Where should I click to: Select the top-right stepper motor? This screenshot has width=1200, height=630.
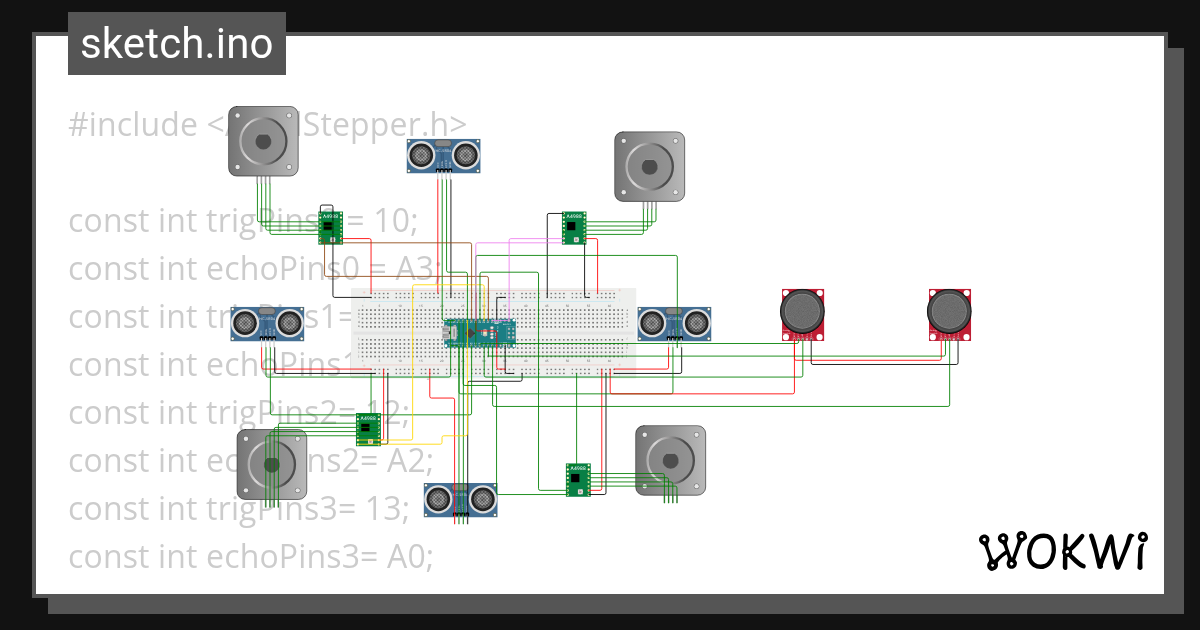click(651, 164)
